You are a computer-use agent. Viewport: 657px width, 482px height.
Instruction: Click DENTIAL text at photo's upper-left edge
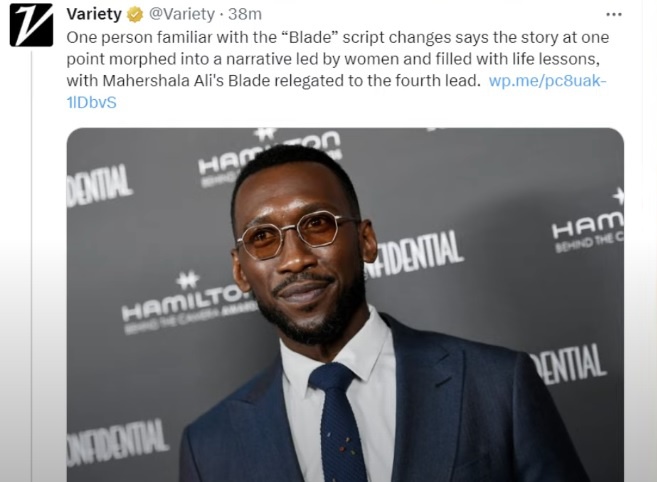[x=99, y=185]
